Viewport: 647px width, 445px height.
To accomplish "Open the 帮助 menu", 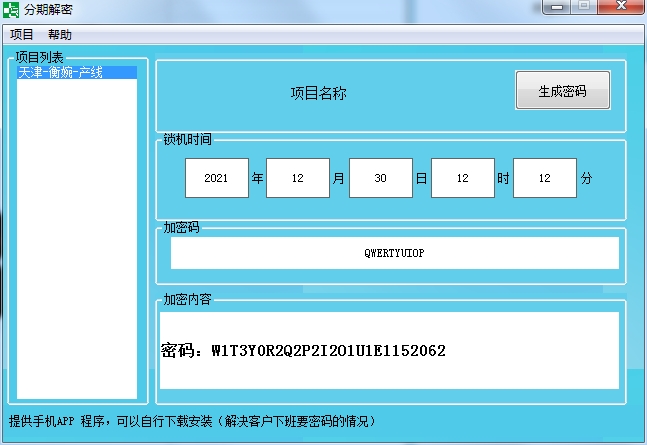I will pos(59,34).
